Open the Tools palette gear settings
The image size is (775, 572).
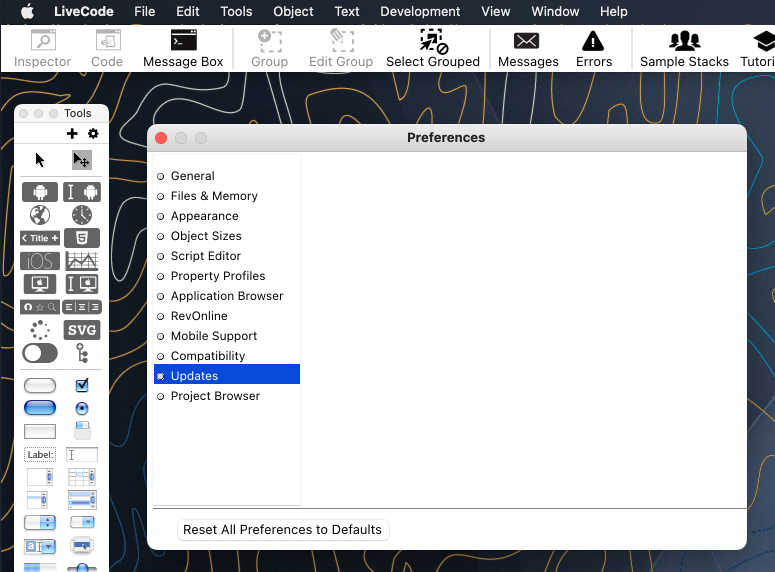click(93, 133)
